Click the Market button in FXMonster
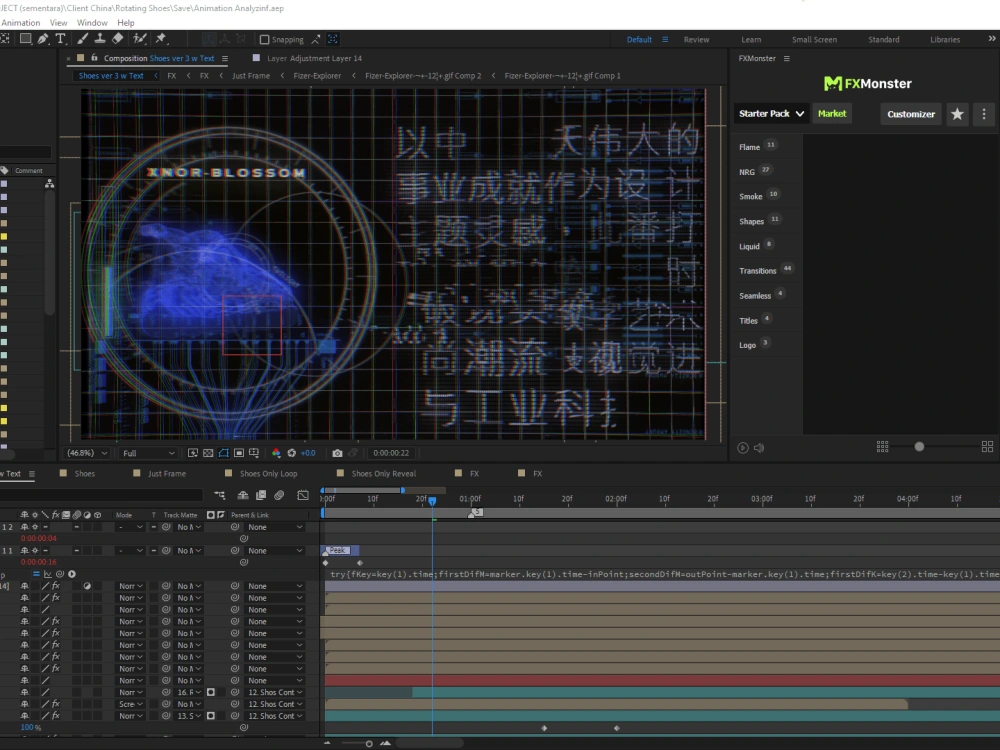 (x=832, y=113)
